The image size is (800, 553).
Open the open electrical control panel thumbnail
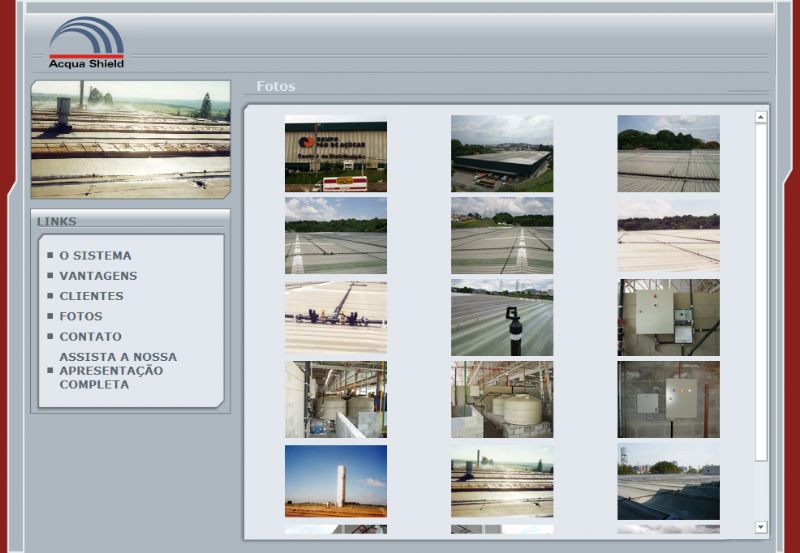(x=668, y=317)
